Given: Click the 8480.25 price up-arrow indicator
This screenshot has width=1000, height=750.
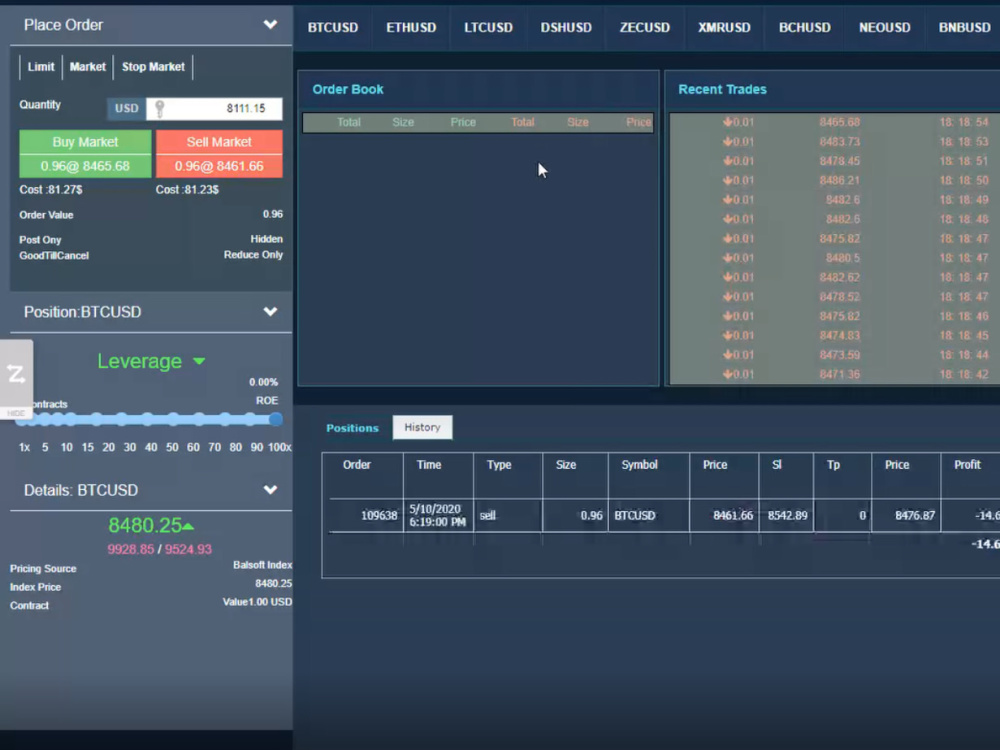Looking at the screenshot, I should 188,526.
